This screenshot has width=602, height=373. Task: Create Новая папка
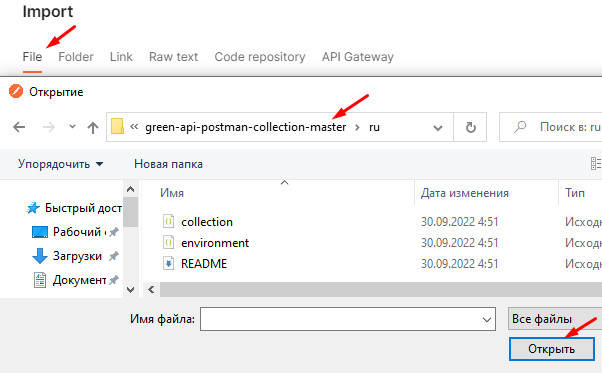coord(168,164)
